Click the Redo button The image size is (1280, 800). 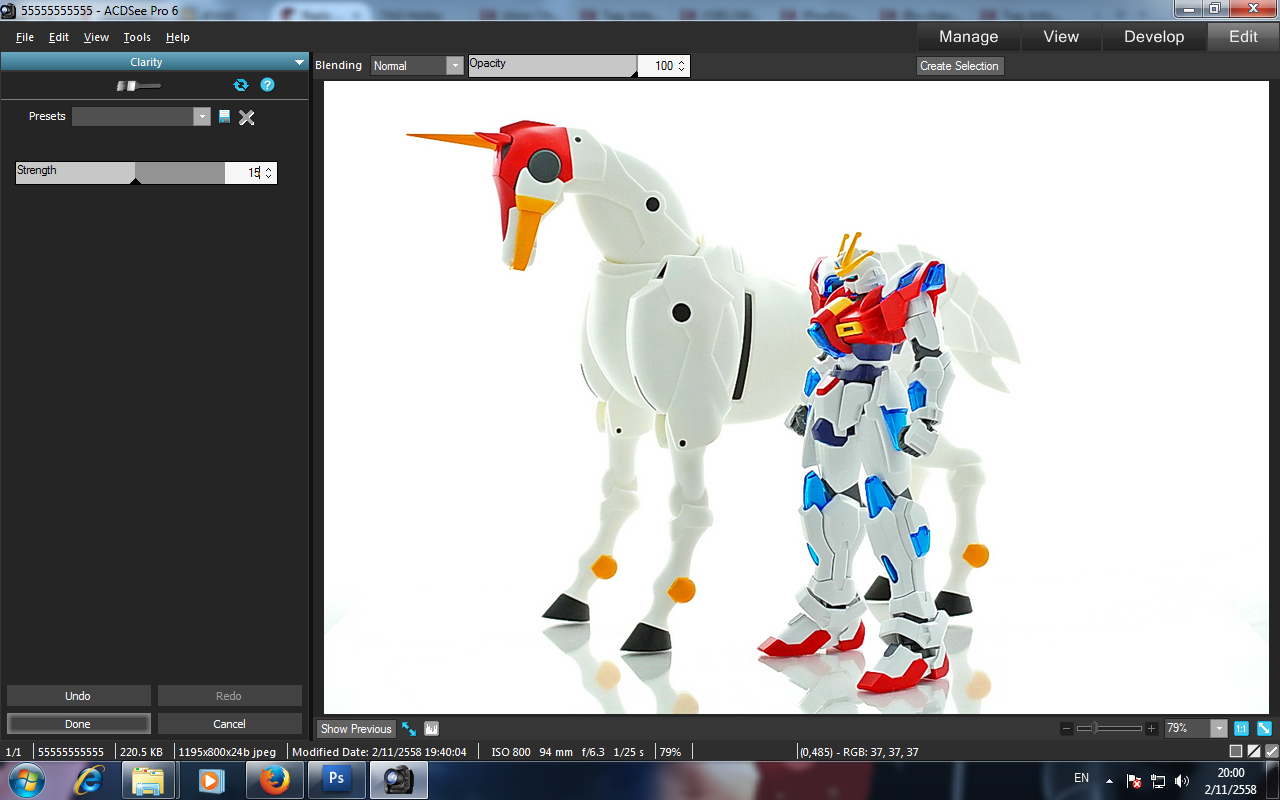pyautogui.click(x=229, y=696)
